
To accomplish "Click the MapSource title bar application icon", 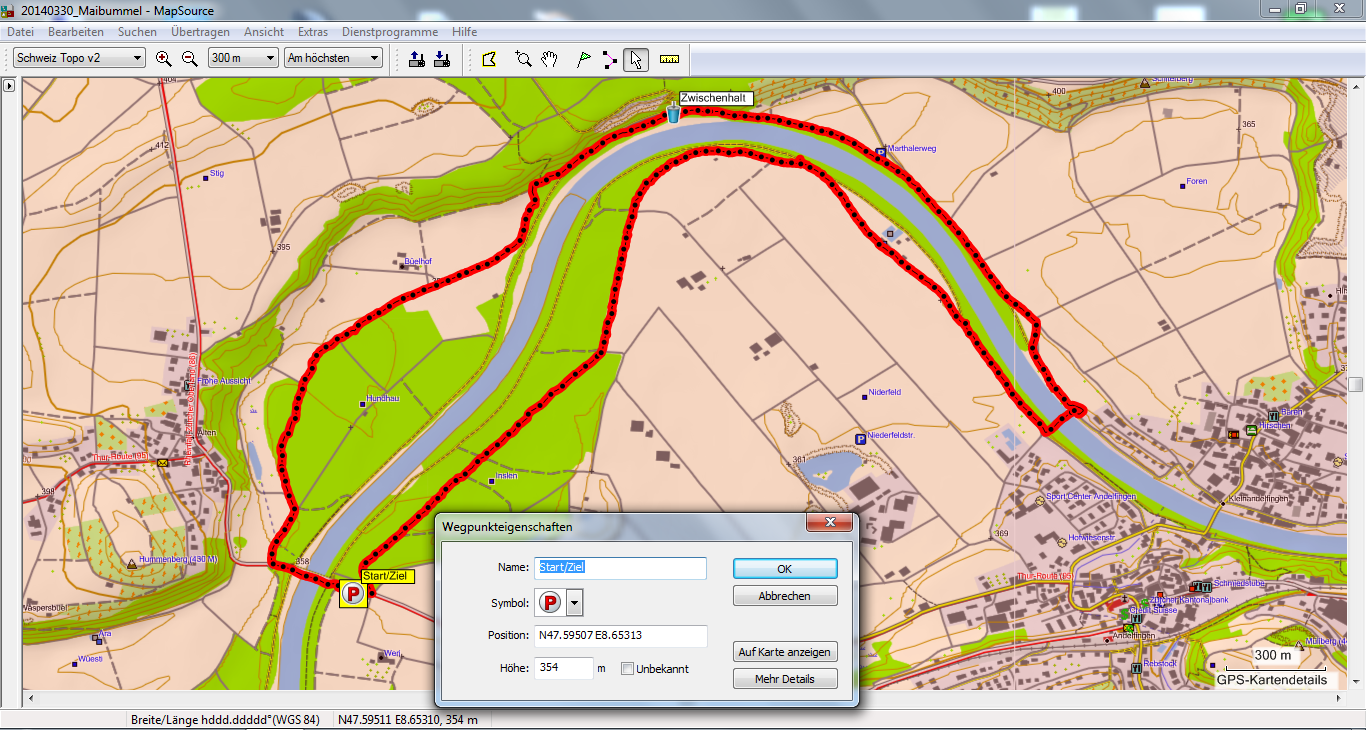I will click(x=9, y=10).
